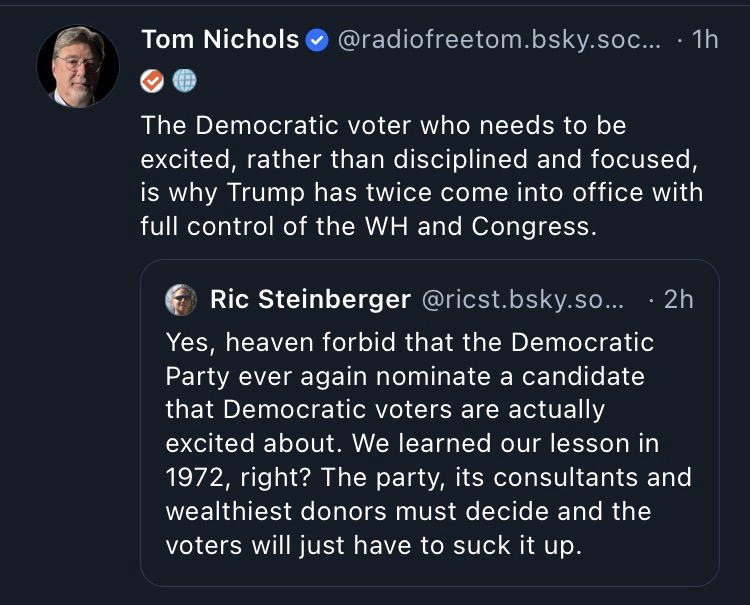
Task: Click the blue verified checkmark badge
Action: [x=317, y=40]
